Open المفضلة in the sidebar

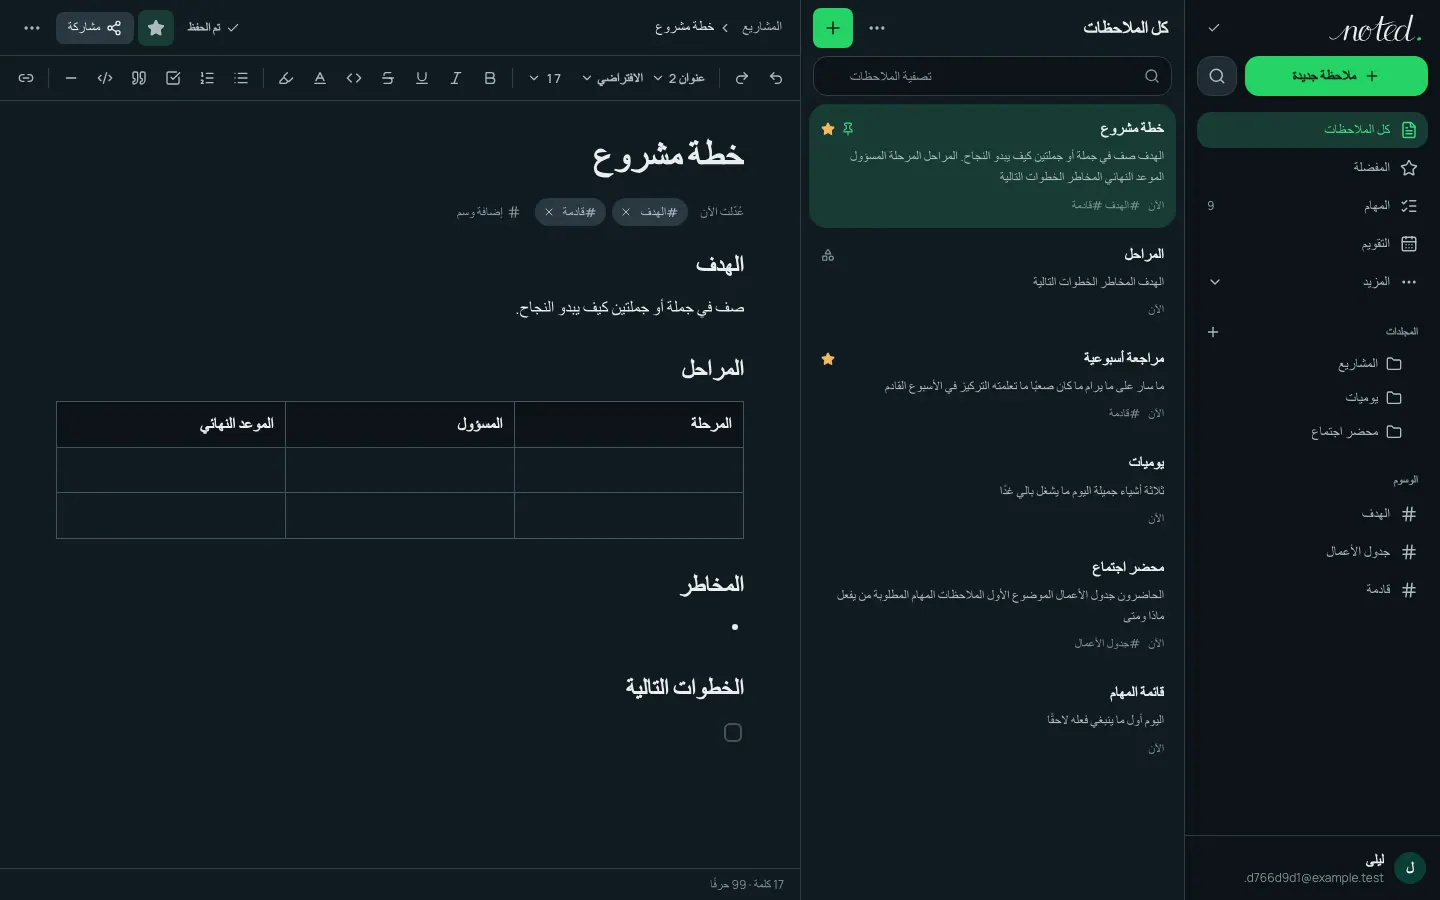1312,168
